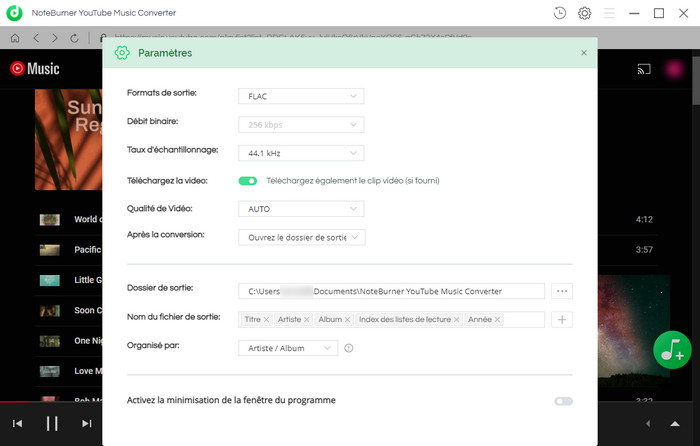Click the Titre tag label
The width and height of the screenshot is (700, 446).
(x=252, y=320)
